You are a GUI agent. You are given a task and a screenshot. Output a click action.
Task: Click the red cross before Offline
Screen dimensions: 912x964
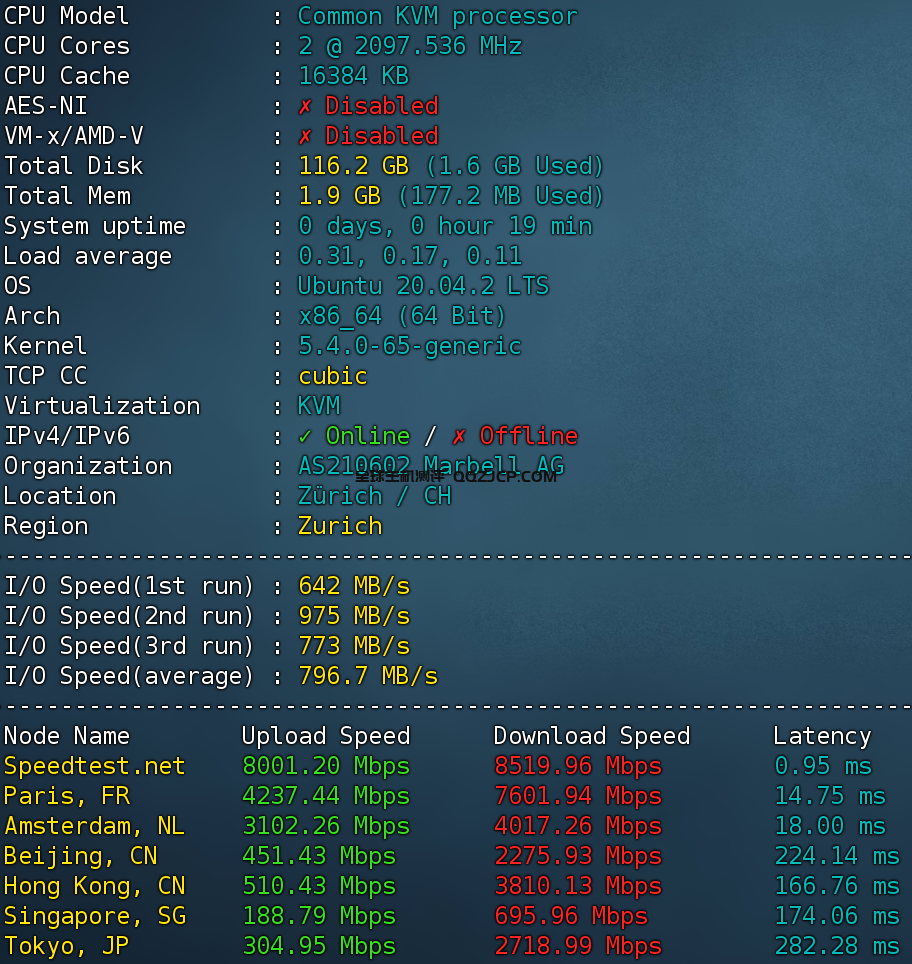[459, 436]
